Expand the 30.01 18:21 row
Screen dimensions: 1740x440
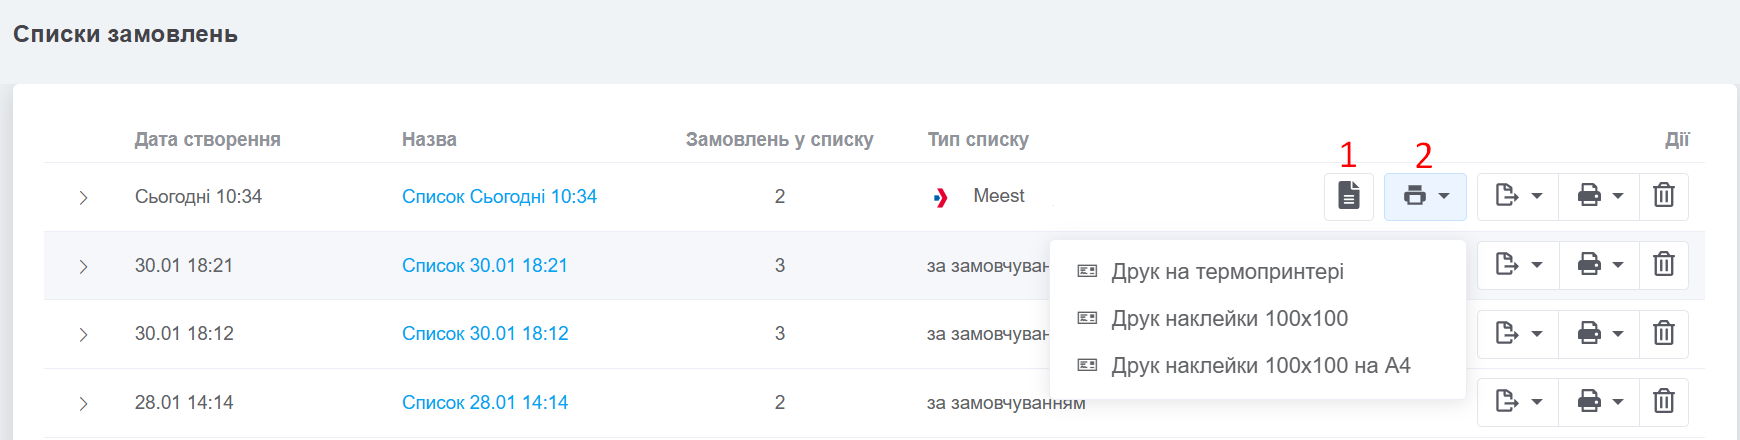pyautogui.click(x=83, y=267)
